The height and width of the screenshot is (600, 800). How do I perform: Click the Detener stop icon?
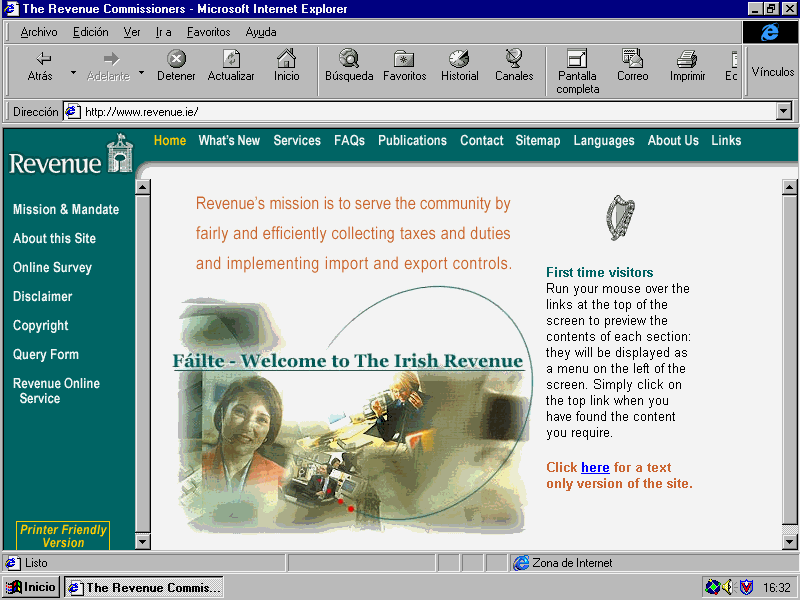coord(176,59)
